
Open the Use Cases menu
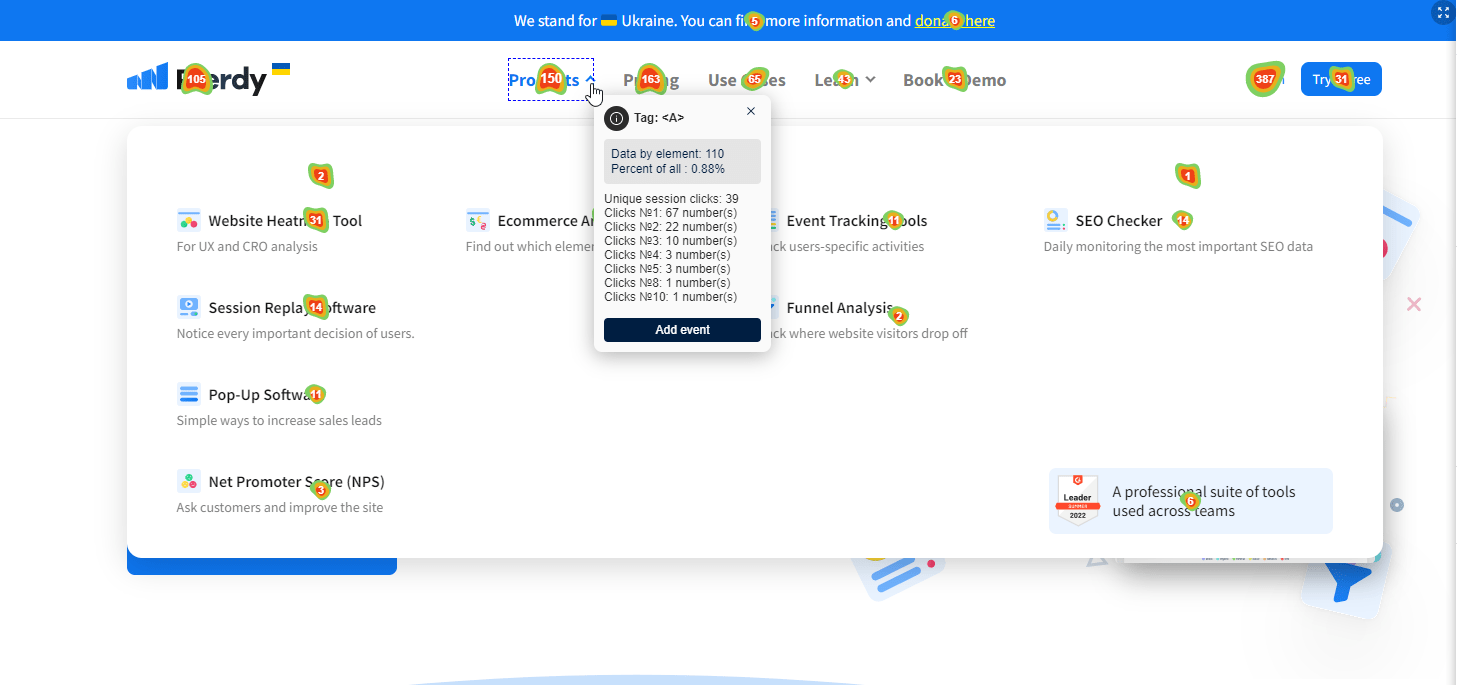746,80
